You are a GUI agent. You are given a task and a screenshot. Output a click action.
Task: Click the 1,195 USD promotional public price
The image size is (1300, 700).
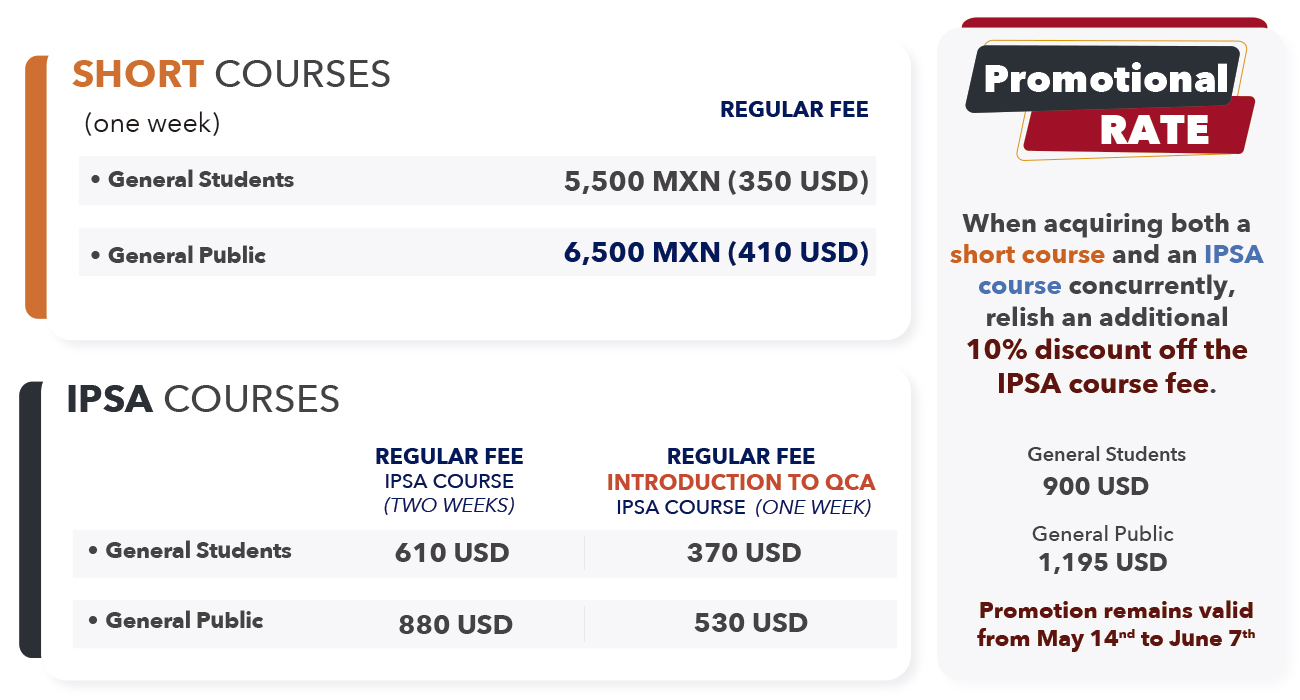click(x=1102, y=562)
